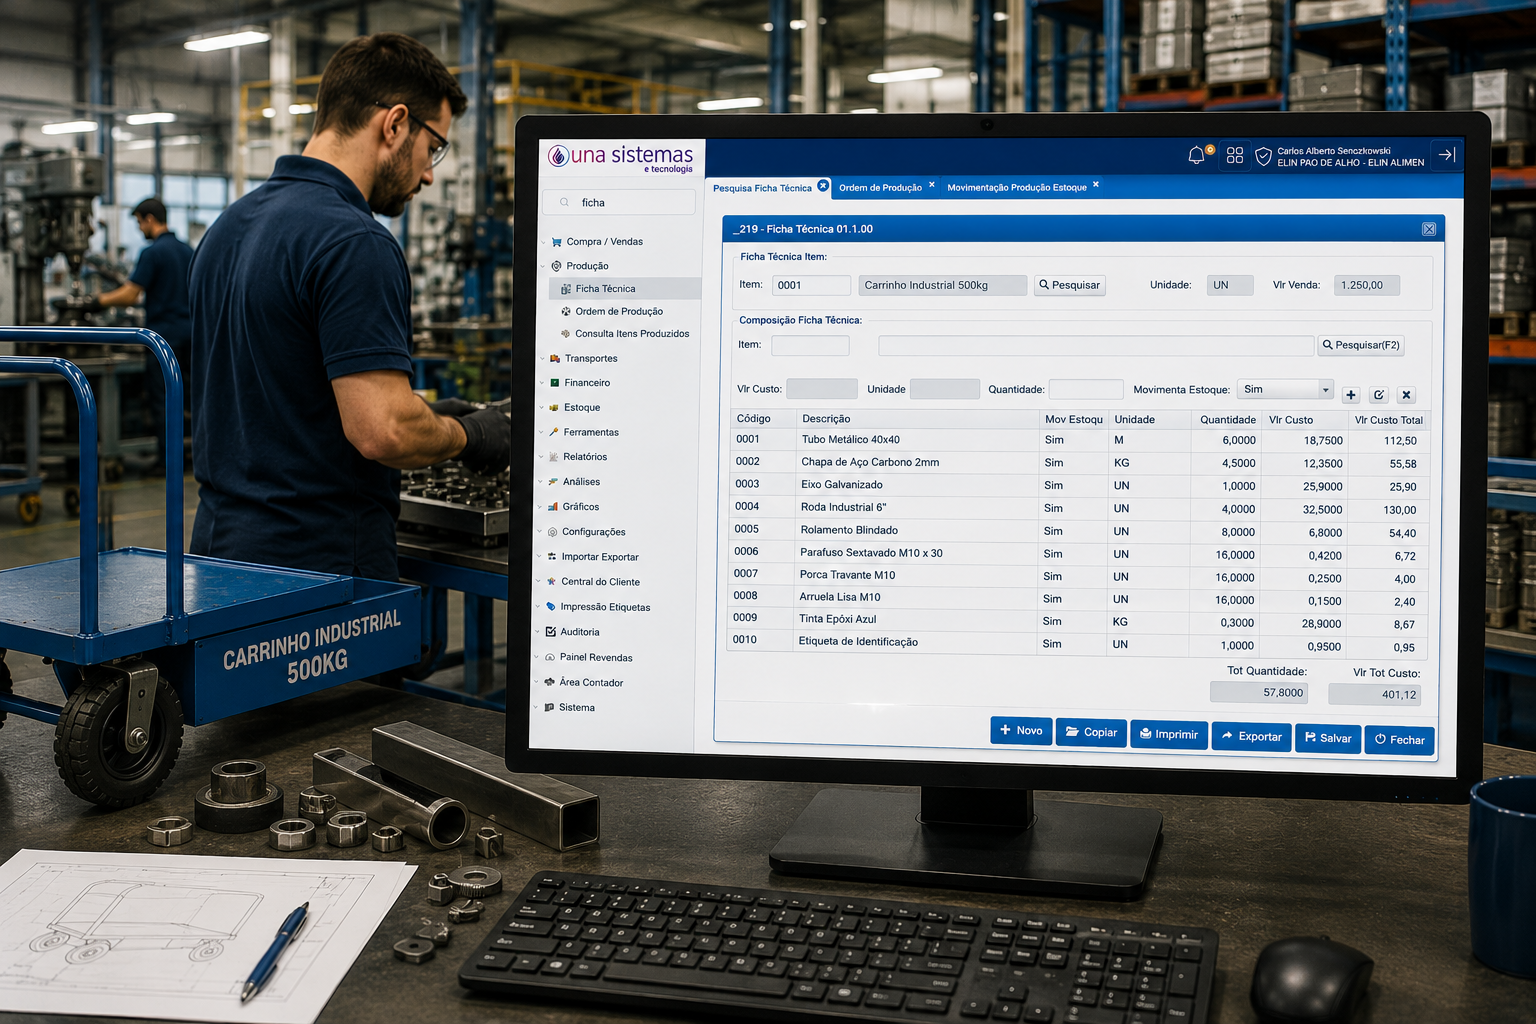Expand the Painel Revendas menu arrow

(x=537, y=657)
